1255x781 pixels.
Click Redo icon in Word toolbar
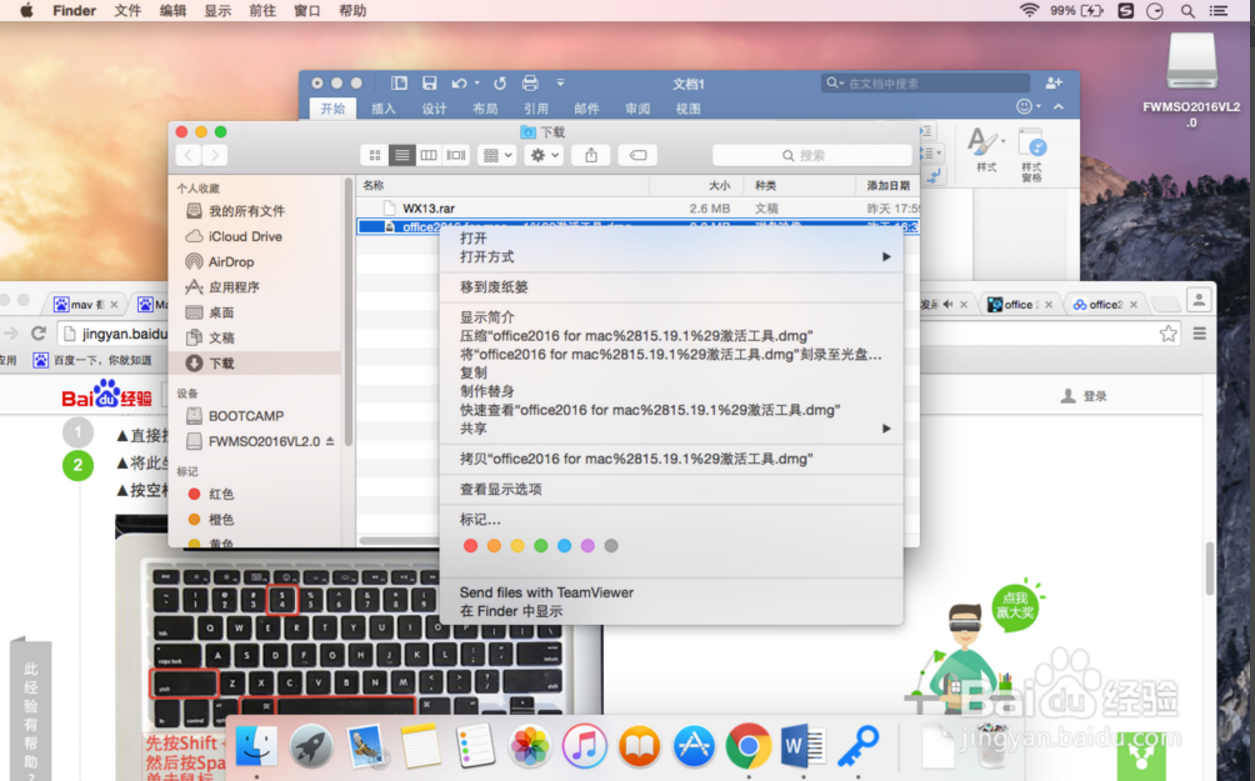(500, 83)
